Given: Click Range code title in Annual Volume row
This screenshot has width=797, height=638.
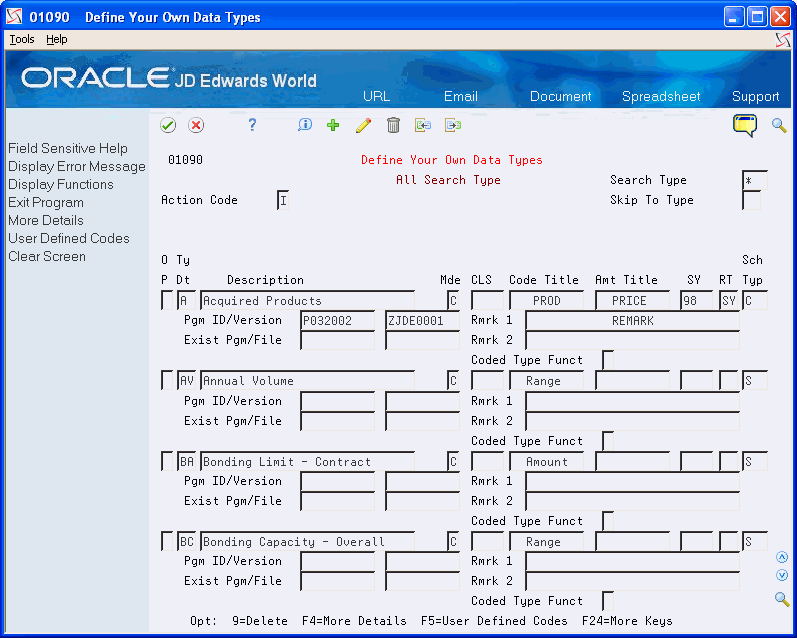Looking at the screenshot, I should pos(546,381).
